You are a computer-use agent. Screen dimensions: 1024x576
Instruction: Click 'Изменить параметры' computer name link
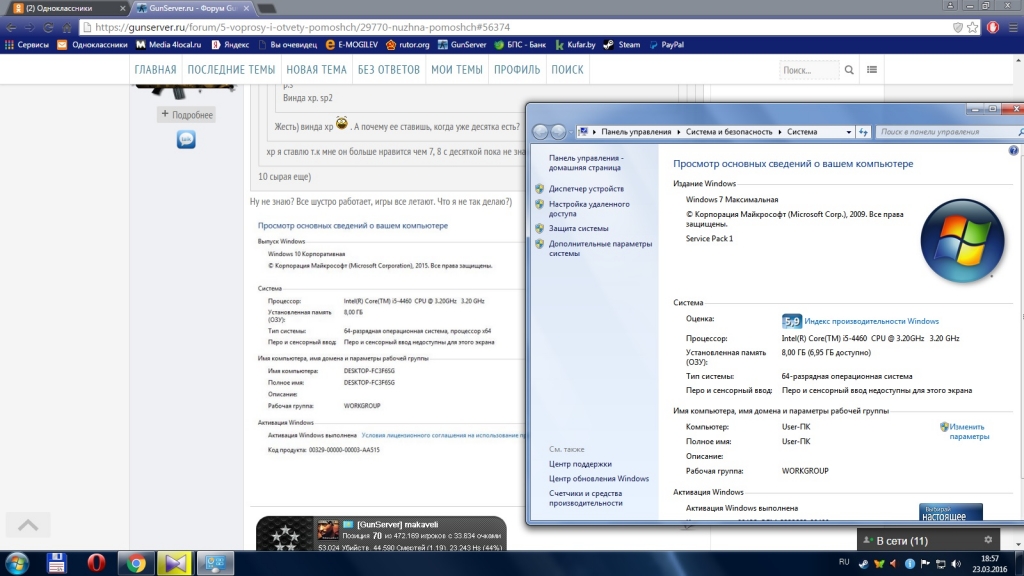968,431
